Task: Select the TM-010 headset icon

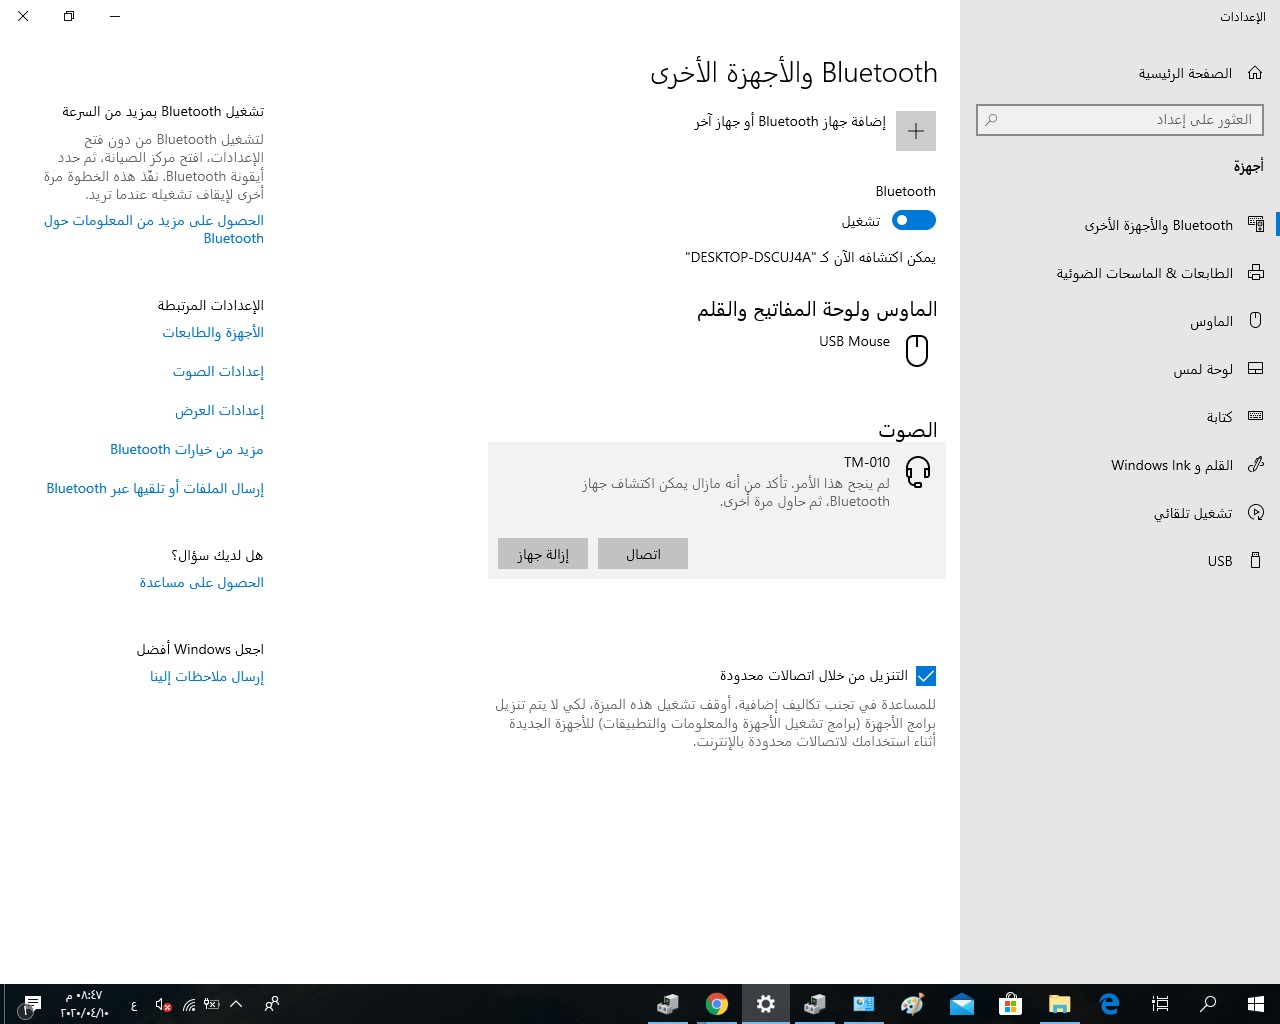Action: tap(918, 471)
